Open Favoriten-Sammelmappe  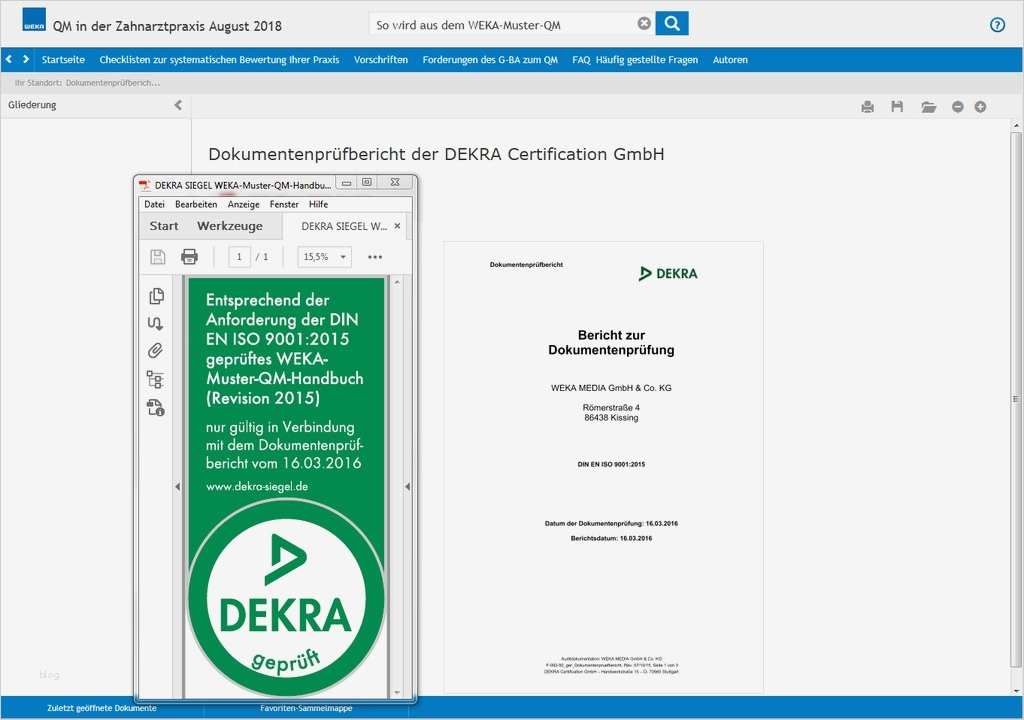[306, 708]
